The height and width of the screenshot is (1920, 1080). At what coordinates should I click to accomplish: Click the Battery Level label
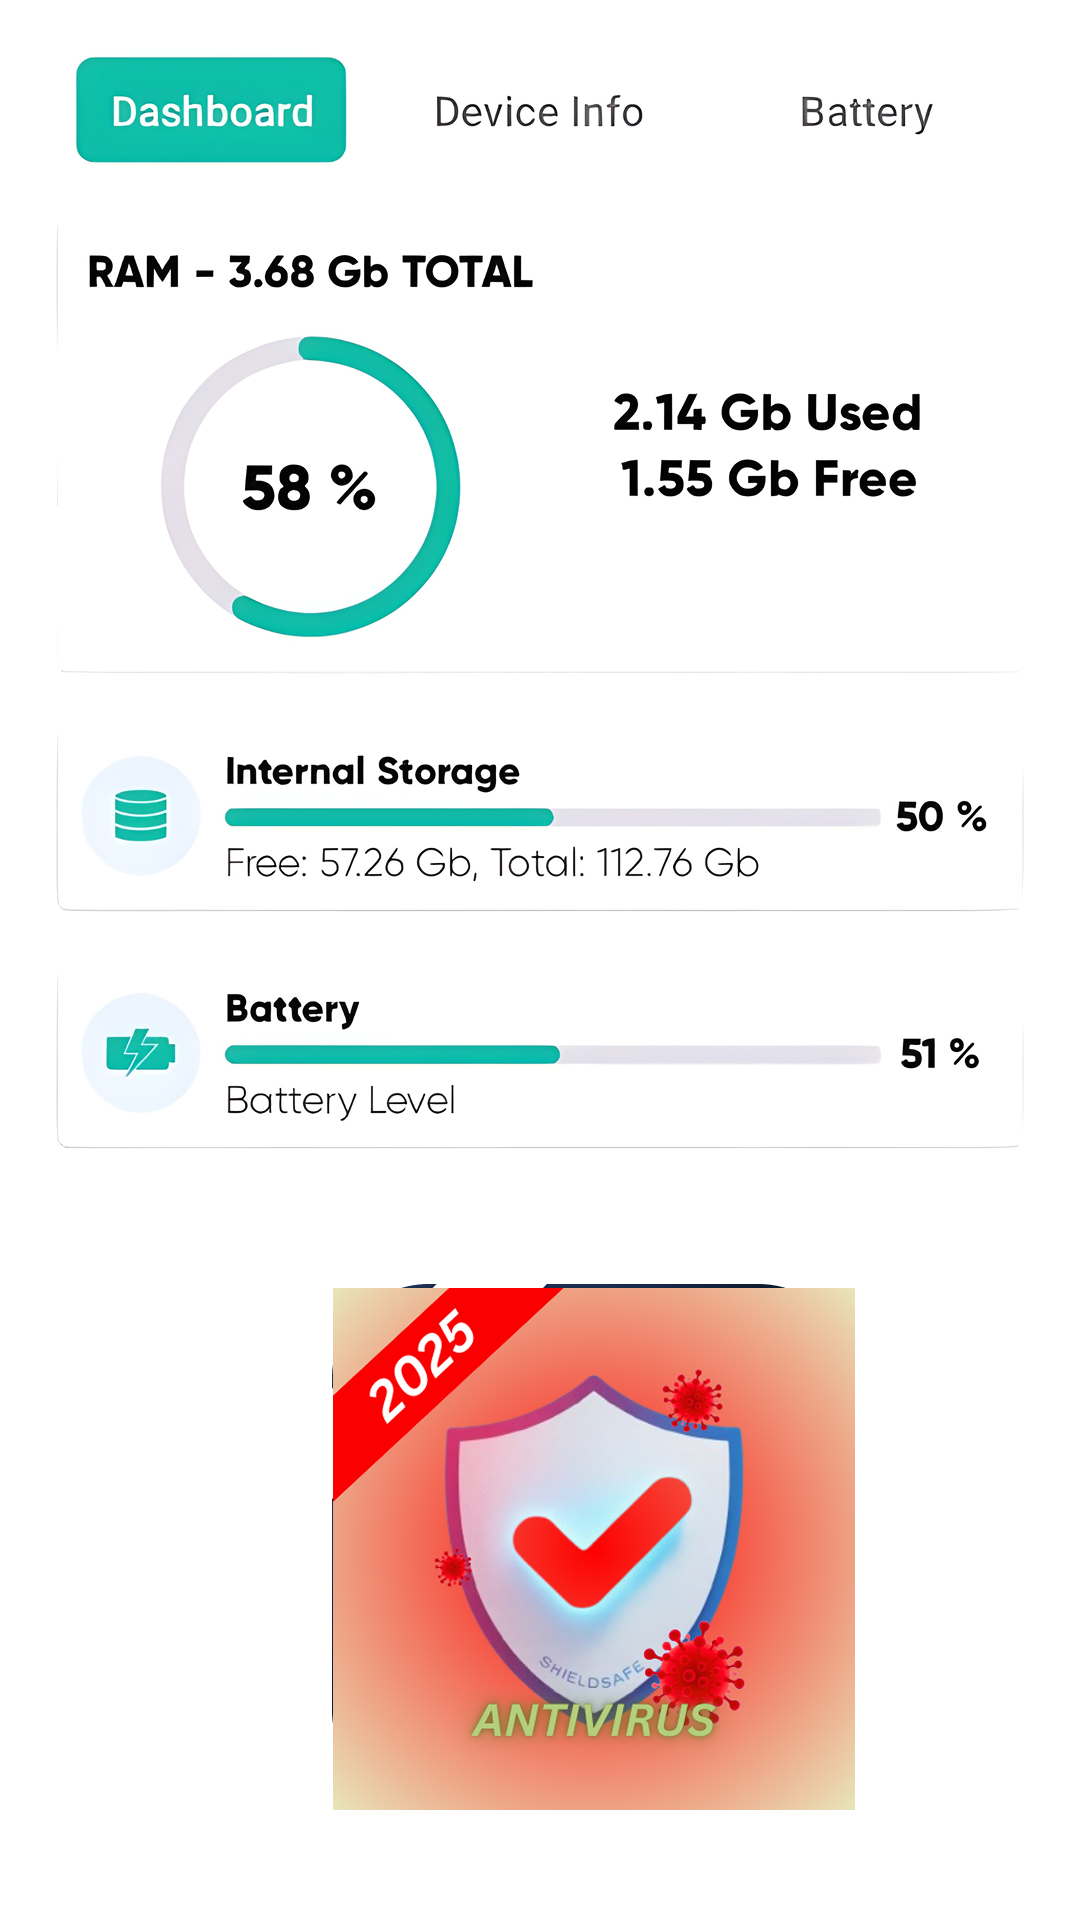point(340,1101)
